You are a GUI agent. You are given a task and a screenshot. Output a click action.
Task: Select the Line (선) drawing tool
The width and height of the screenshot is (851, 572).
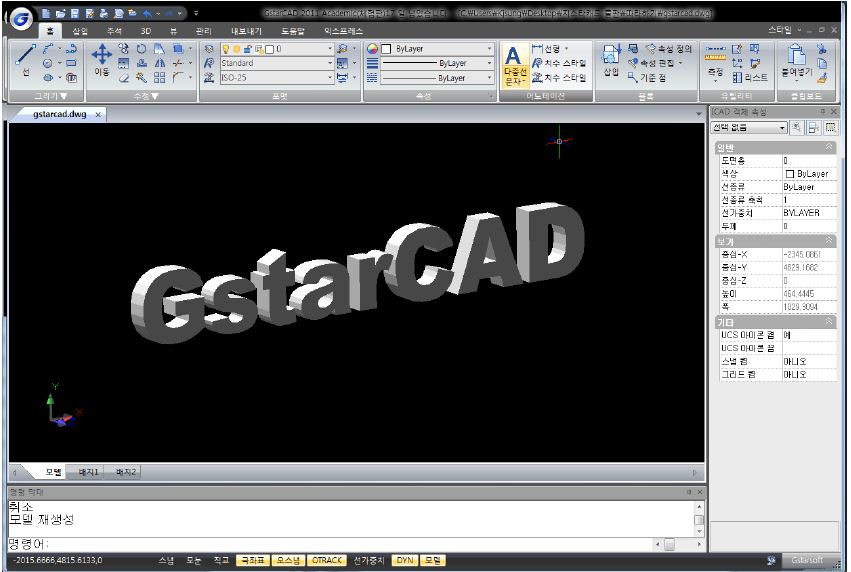point(26,60)
